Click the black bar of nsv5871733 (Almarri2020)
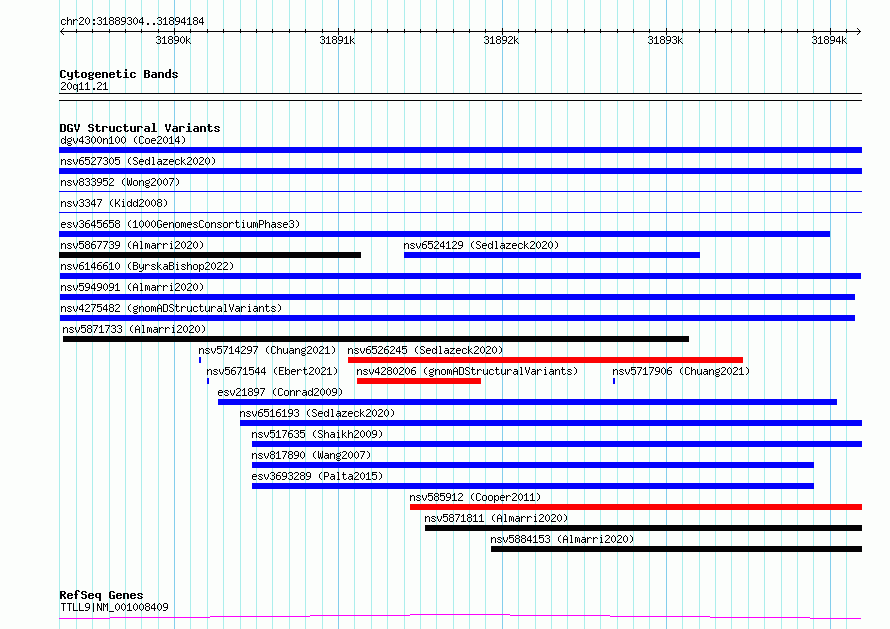The width and height of the screenshot is (890, 629). (x=376, y=339)
